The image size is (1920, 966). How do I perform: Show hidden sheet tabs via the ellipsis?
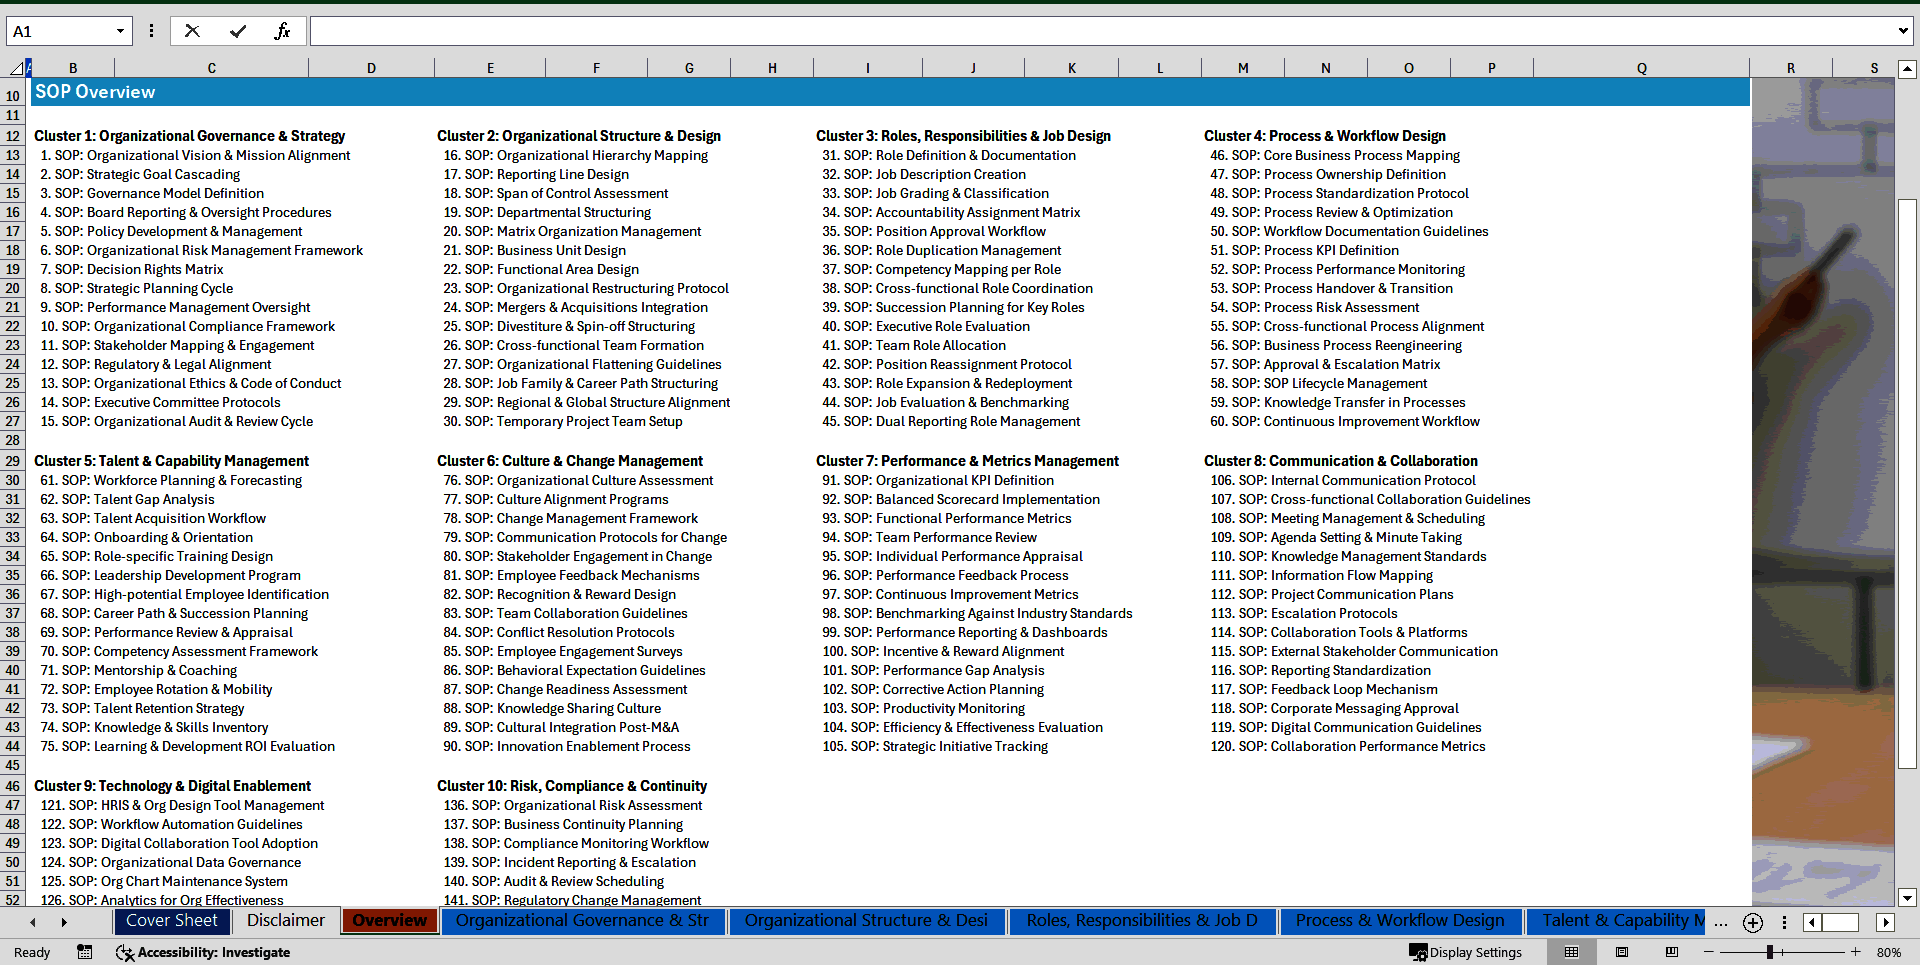[x=1720, y=923]
